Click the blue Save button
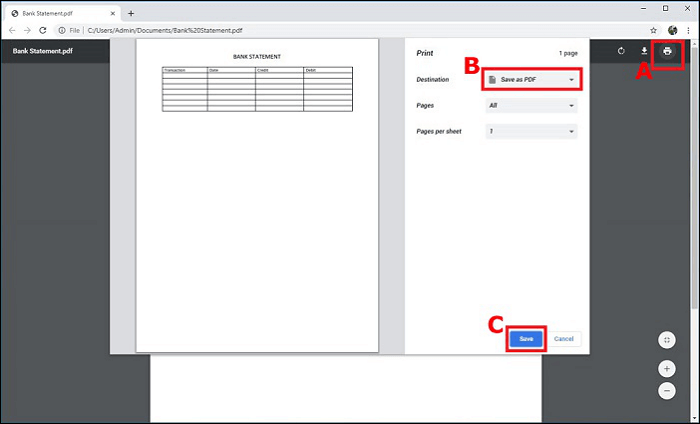The height and width of the screenshot is (424, 700). point(526,339)
